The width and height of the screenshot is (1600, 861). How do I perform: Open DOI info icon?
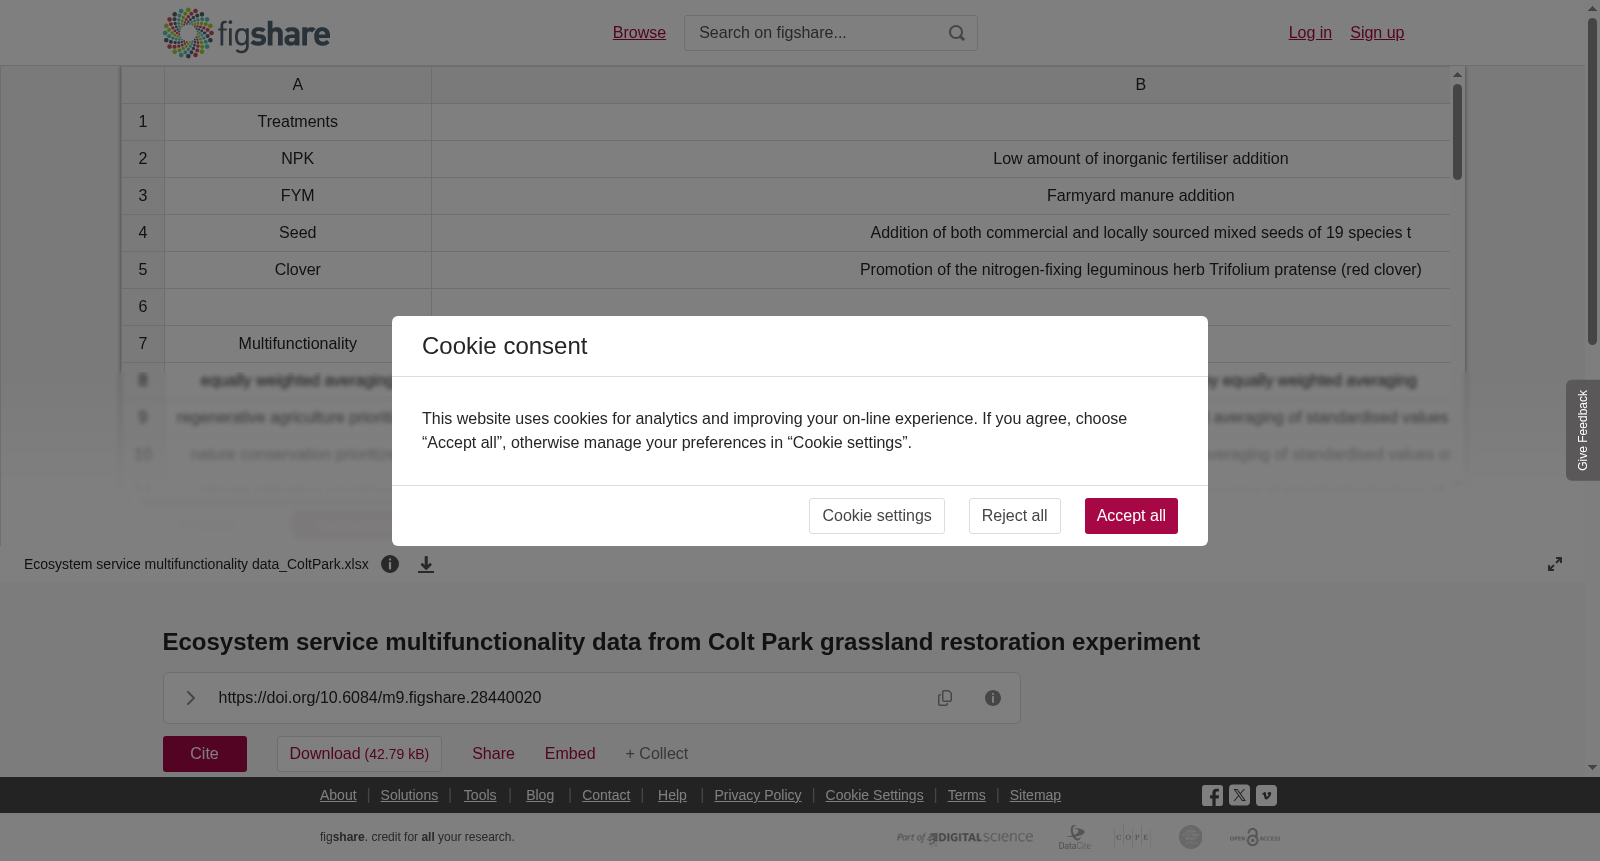(x=993, y=698)
